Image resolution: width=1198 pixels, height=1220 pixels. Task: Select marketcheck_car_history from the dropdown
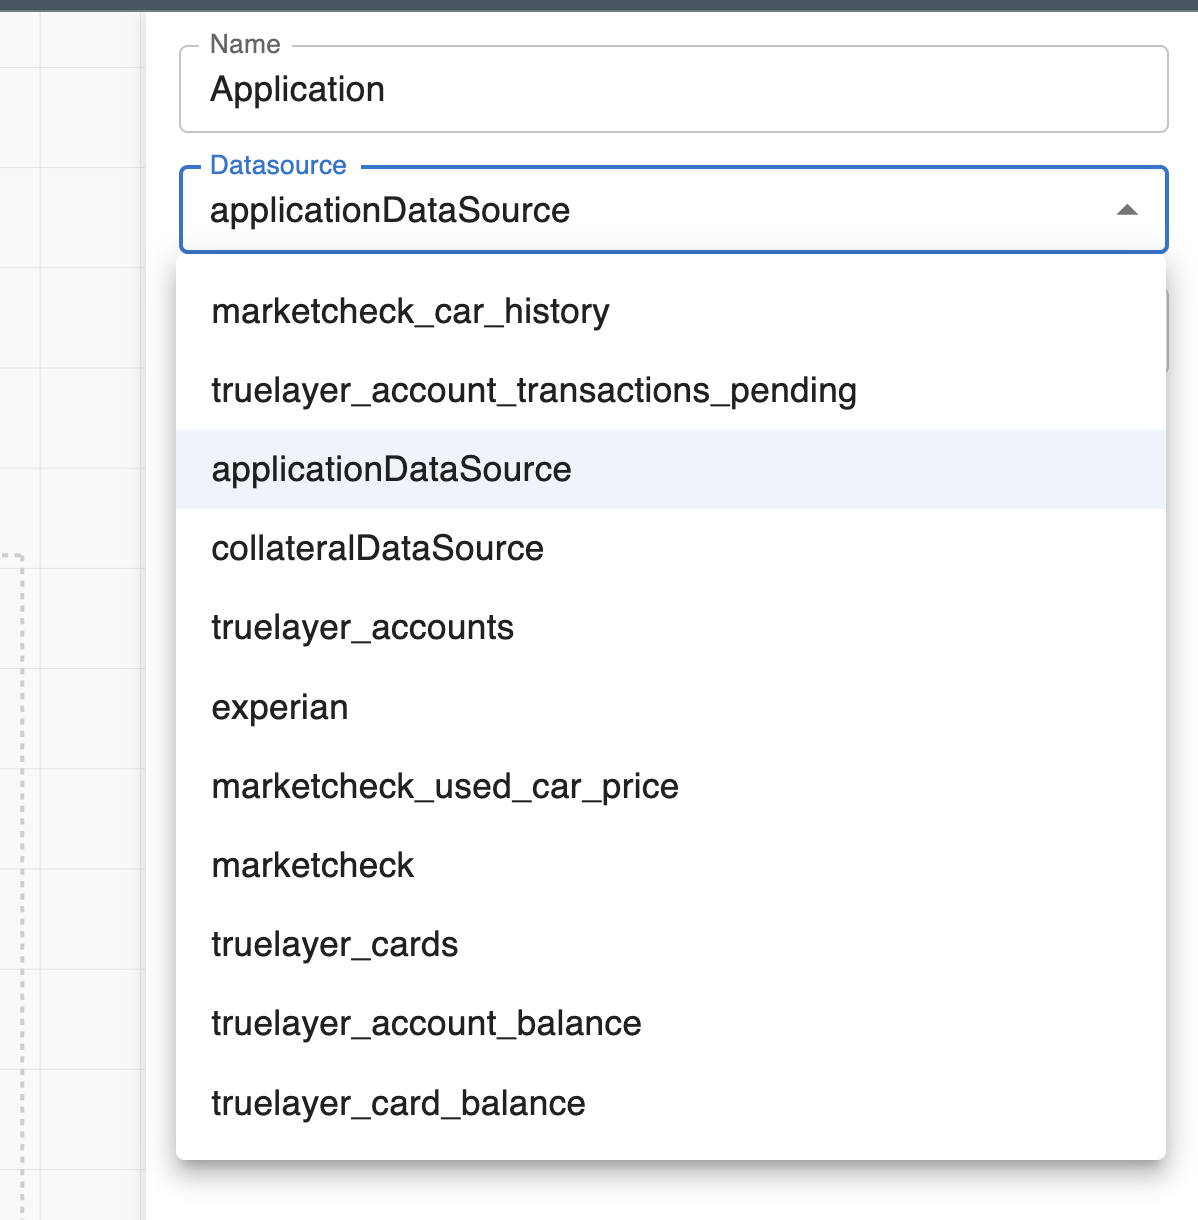pyautogui.click(x=409, y=311)
